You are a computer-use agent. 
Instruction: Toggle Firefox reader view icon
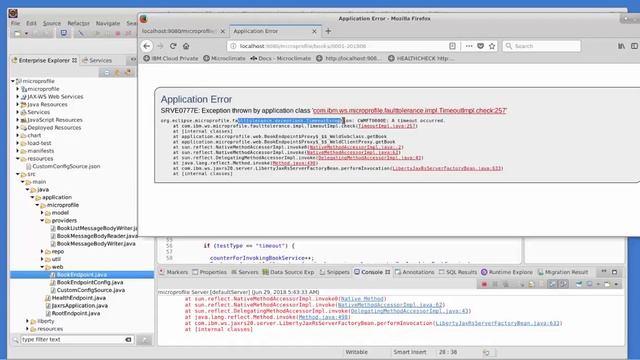pyautogui.click(x=452, y=46)
